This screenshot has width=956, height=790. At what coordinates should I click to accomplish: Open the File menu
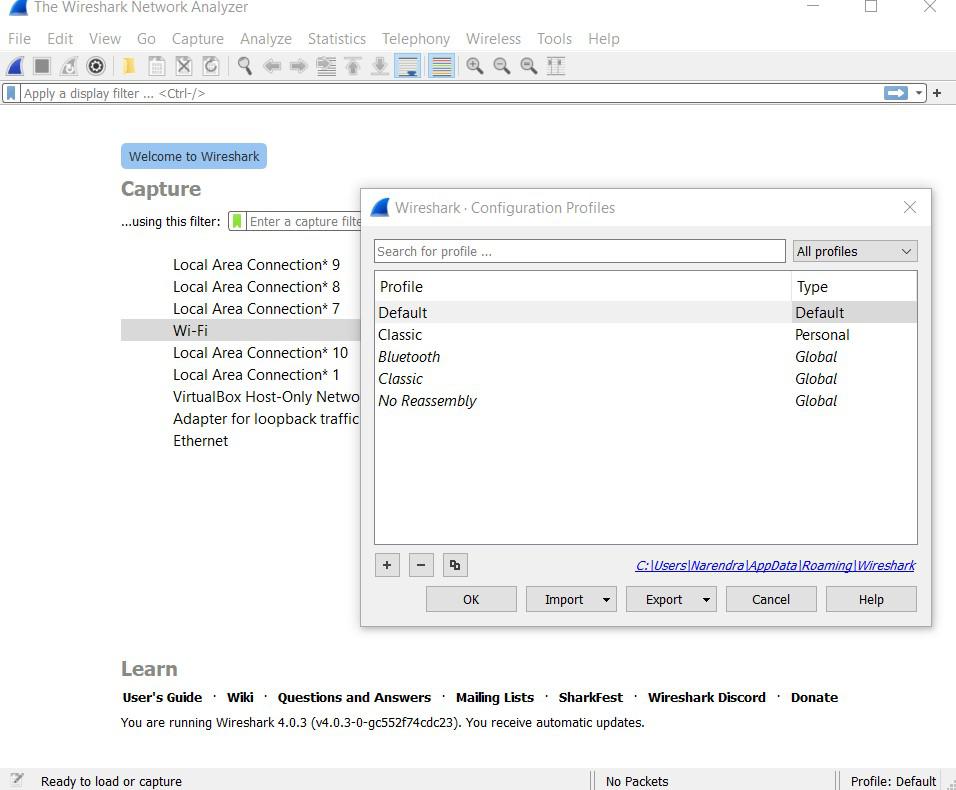[20, 38]
